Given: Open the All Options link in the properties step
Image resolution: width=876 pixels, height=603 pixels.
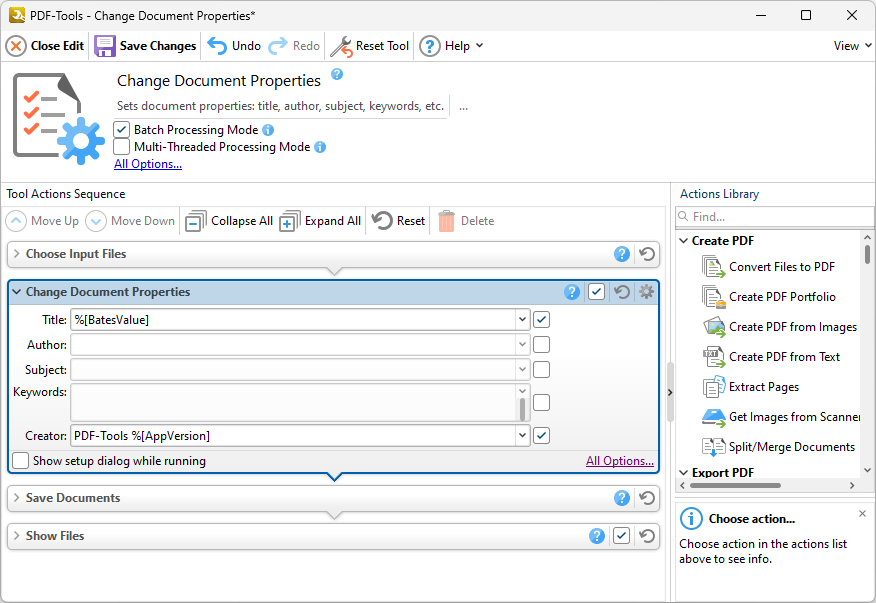Looking at the screenshot, I should pos(620,461).
